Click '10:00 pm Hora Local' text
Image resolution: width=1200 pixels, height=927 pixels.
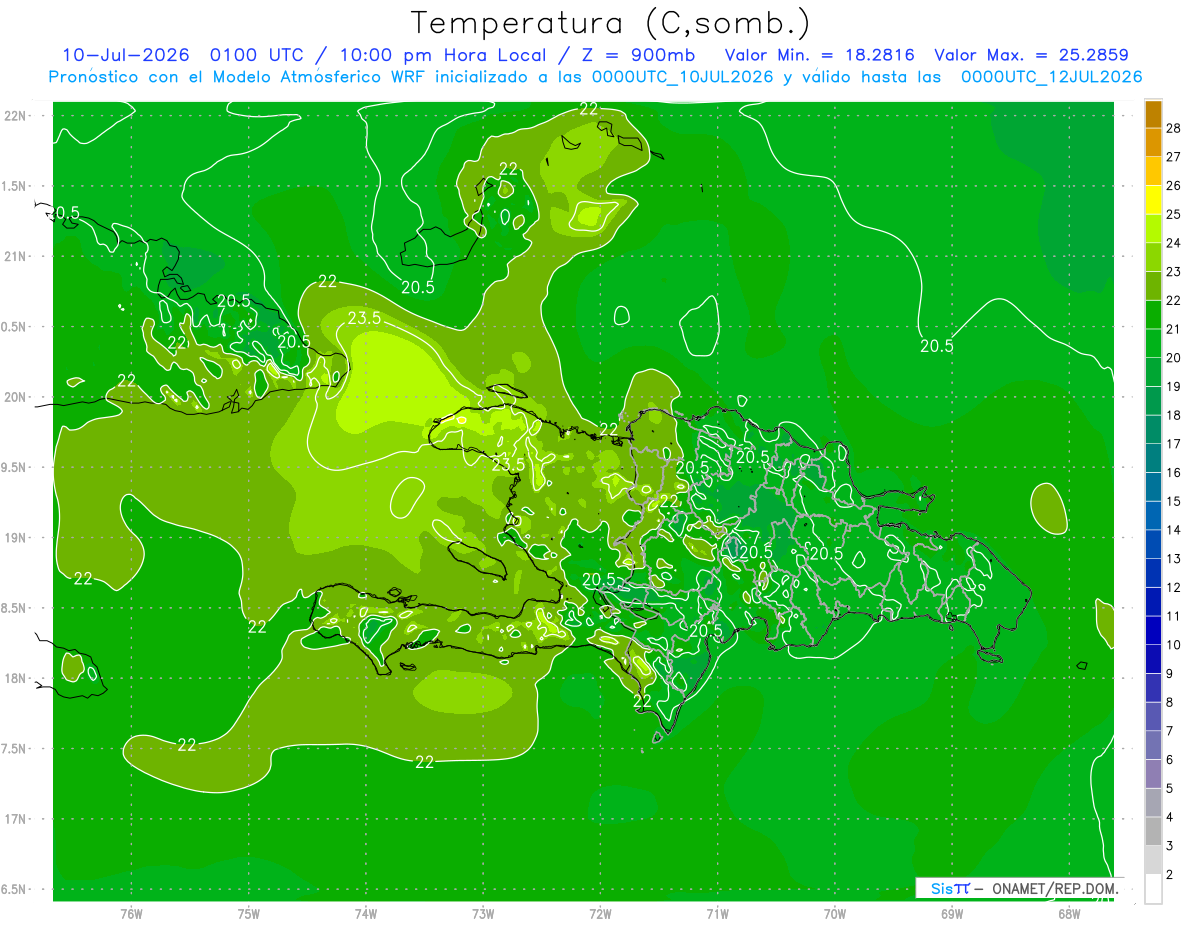pyautogui.click(x=441, y=55)
